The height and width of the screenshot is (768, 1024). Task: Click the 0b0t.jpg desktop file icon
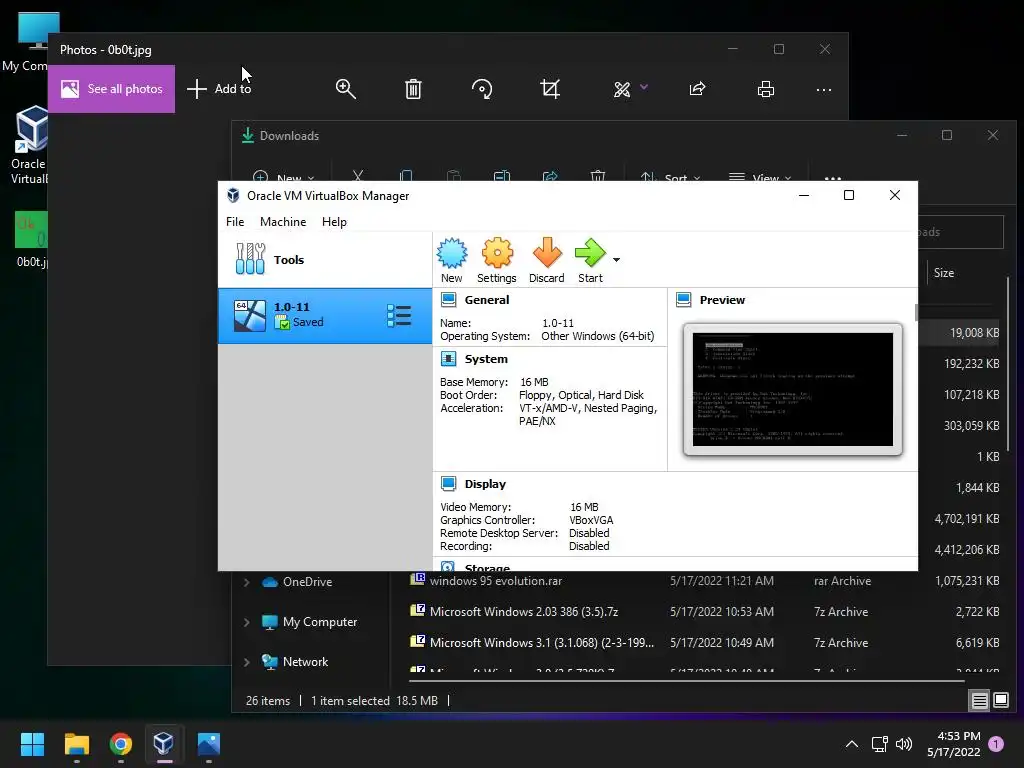coord(30,239)
